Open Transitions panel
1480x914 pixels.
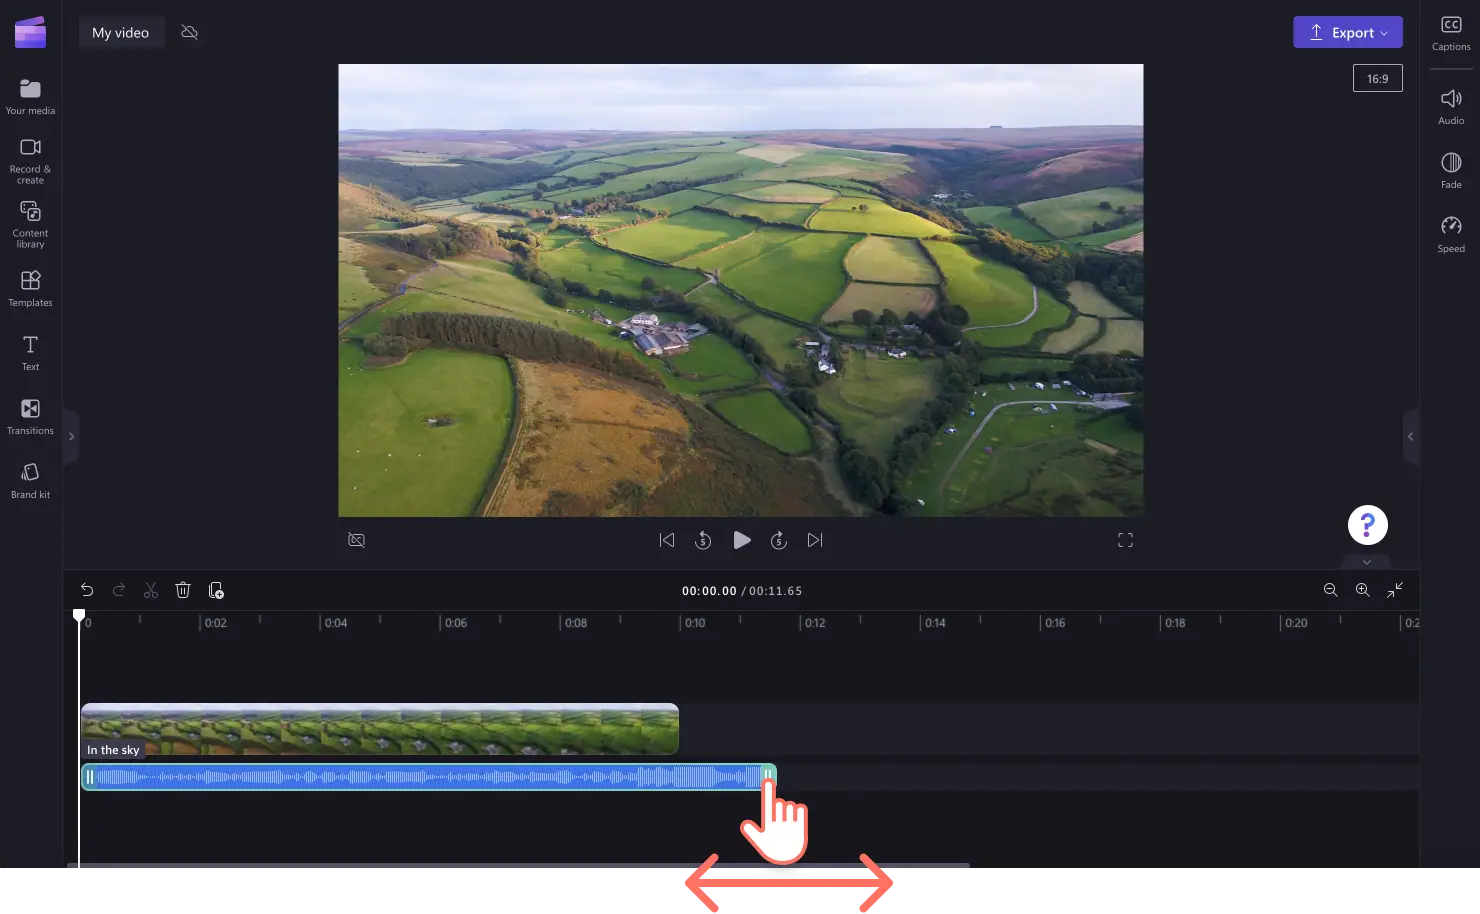[30, 416]
